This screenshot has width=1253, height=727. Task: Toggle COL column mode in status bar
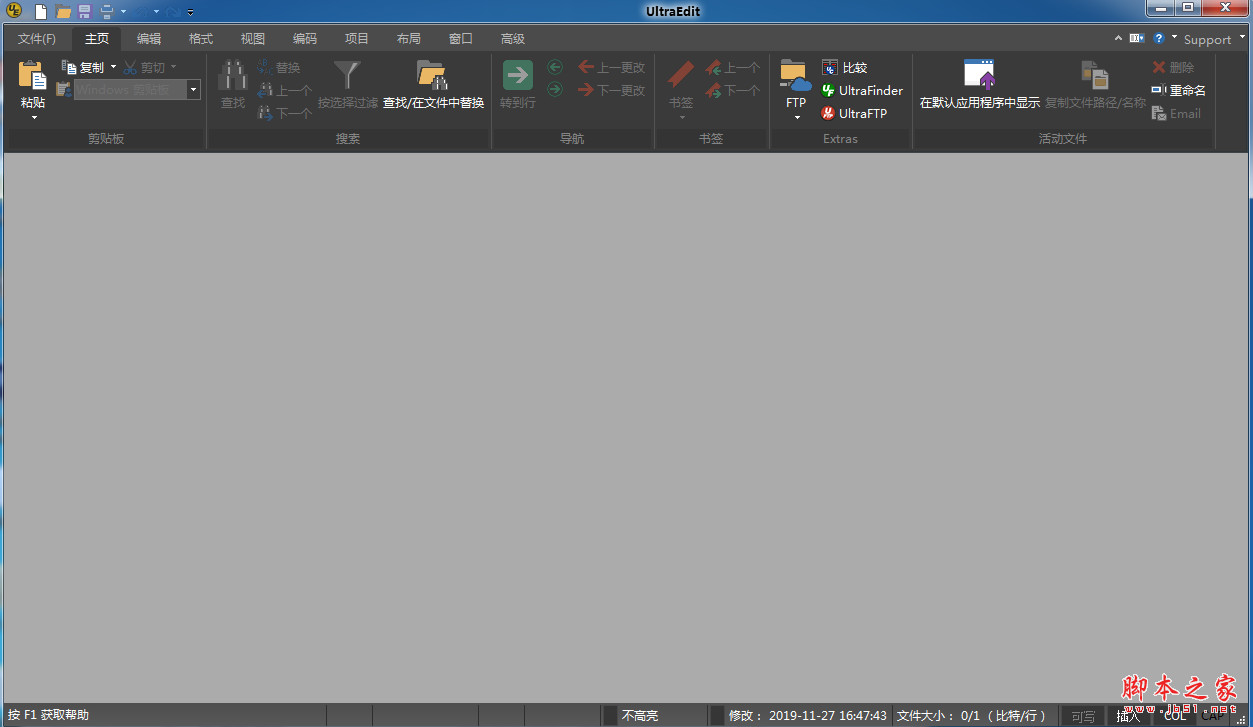pyautogui.click(x=1175, y=715)
